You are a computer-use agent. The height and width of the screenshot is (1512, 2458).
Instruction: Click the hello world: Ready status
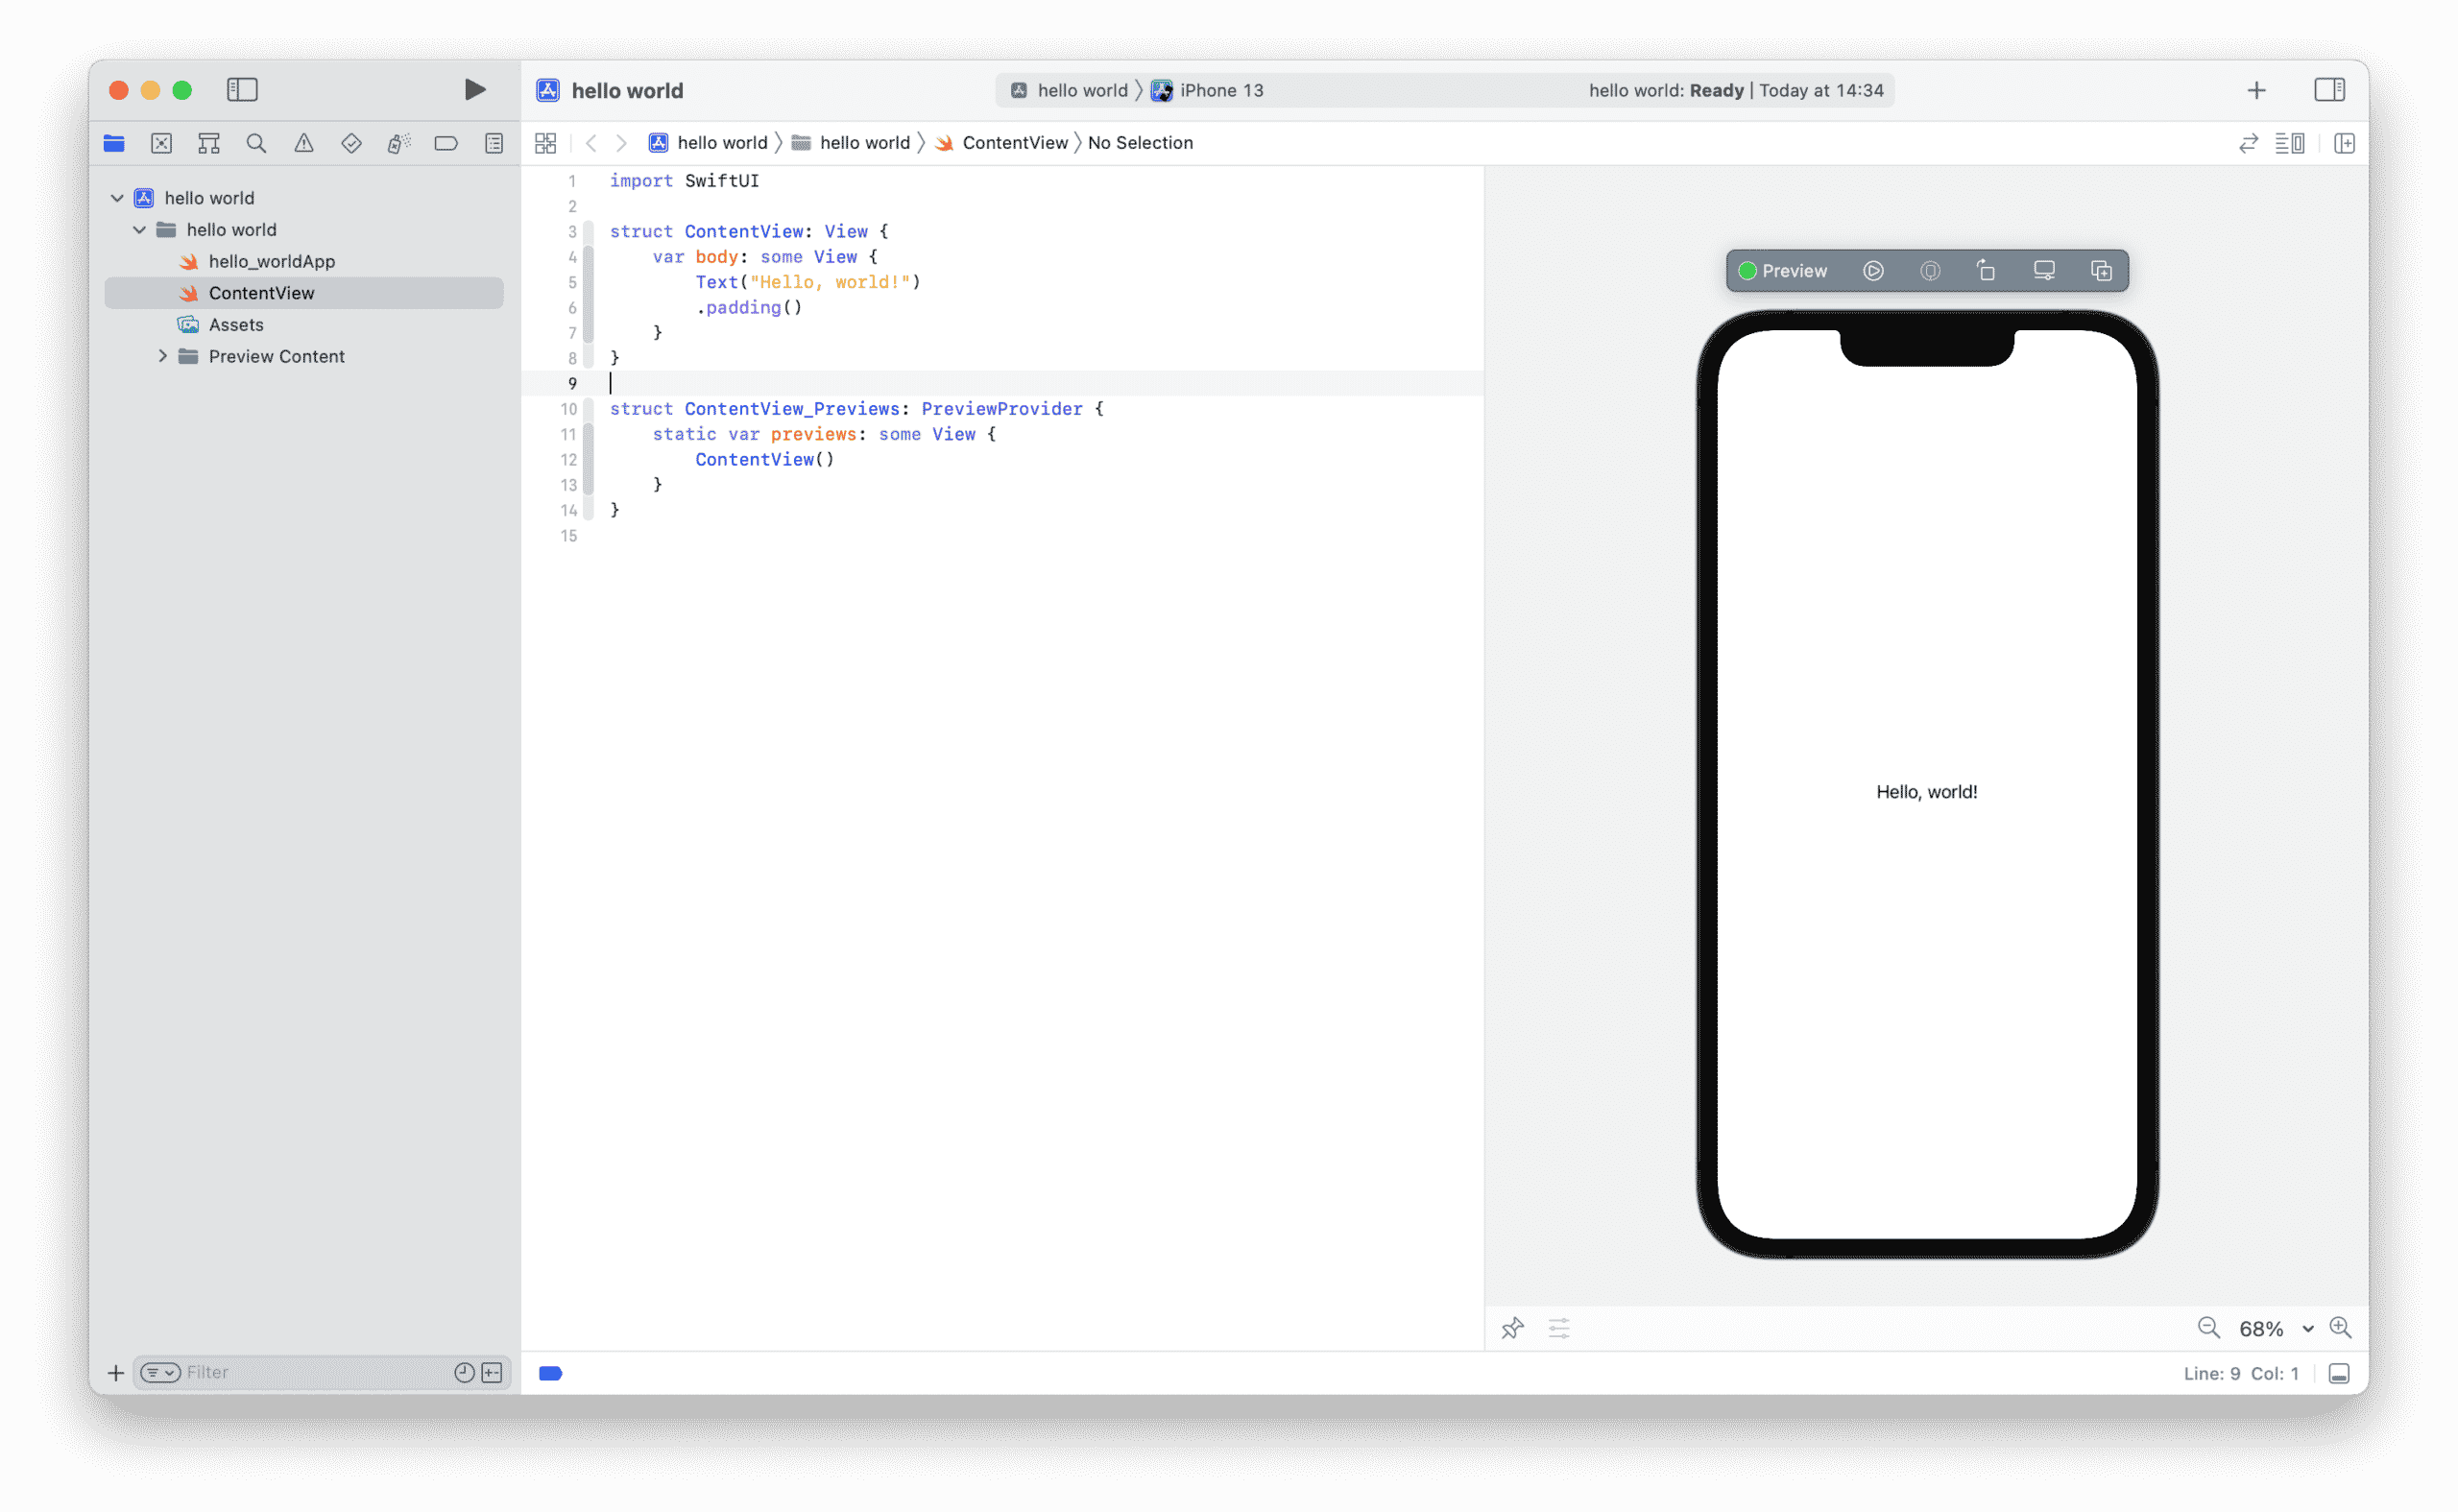point(1736,90)
